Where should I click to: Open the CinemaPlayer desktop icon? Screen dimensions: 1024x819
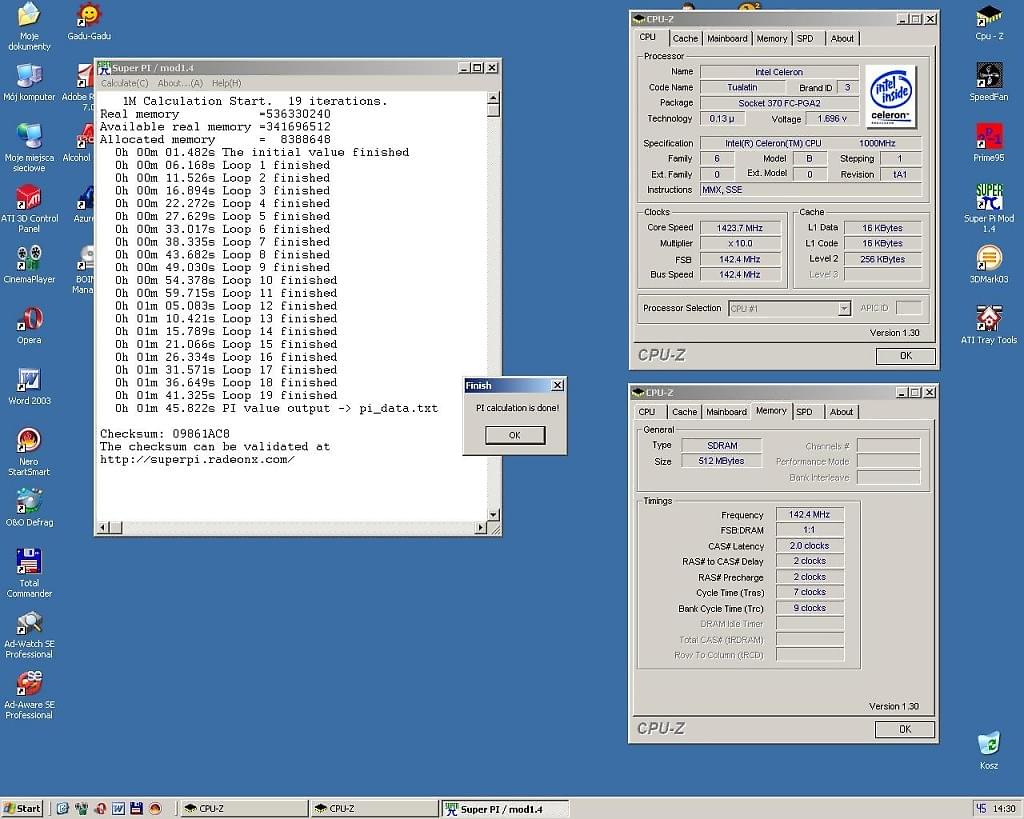29,265
